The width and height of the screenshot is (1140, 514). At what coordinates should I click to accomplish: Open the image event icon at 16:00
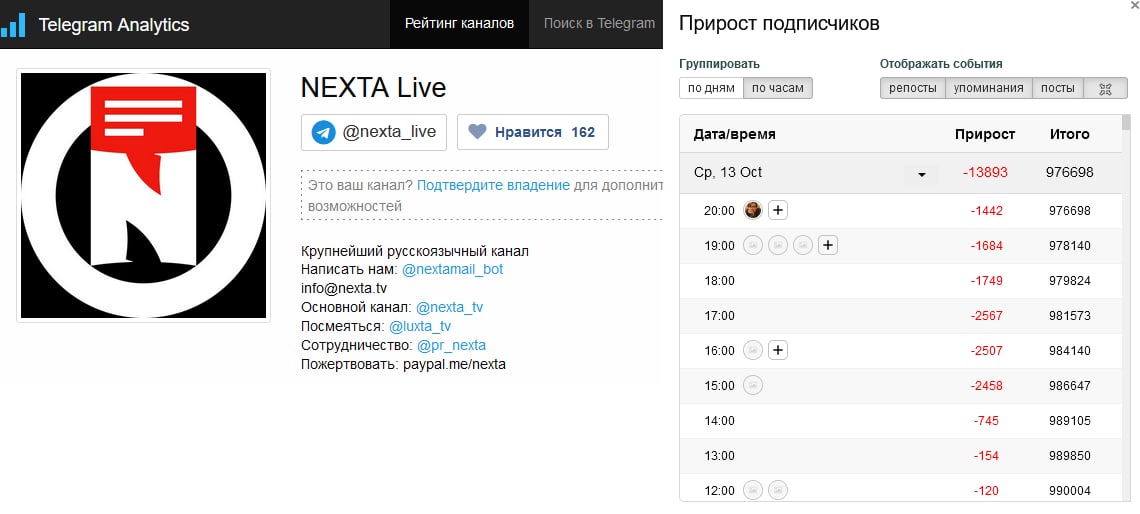point(753,350)
